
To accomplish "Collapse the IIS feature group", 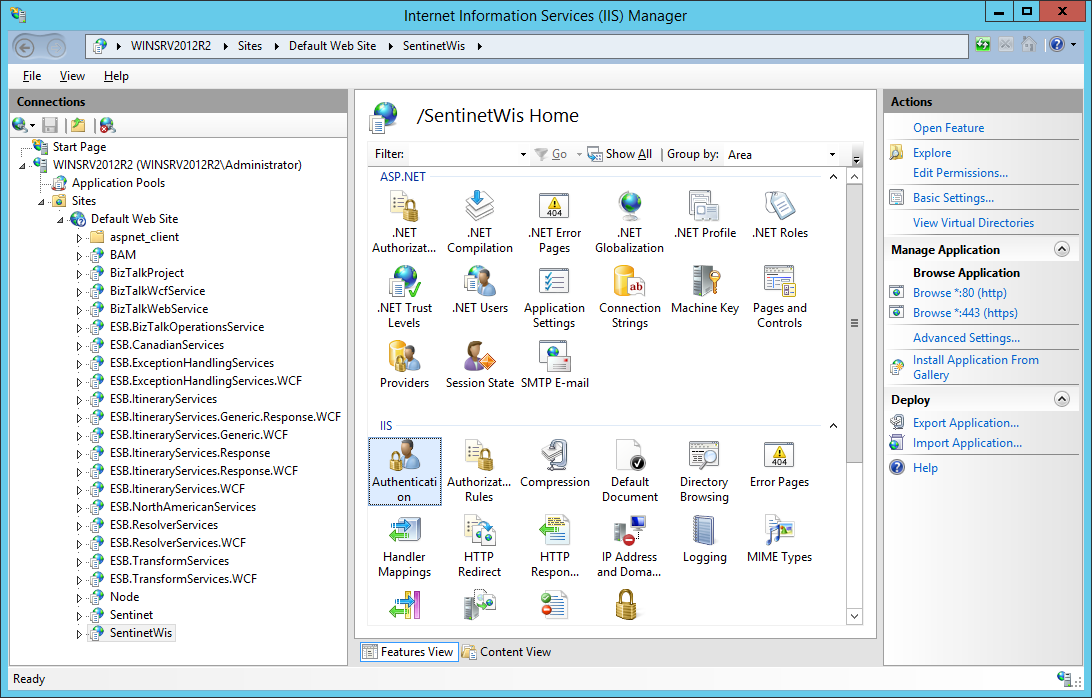I will point(833,426).
